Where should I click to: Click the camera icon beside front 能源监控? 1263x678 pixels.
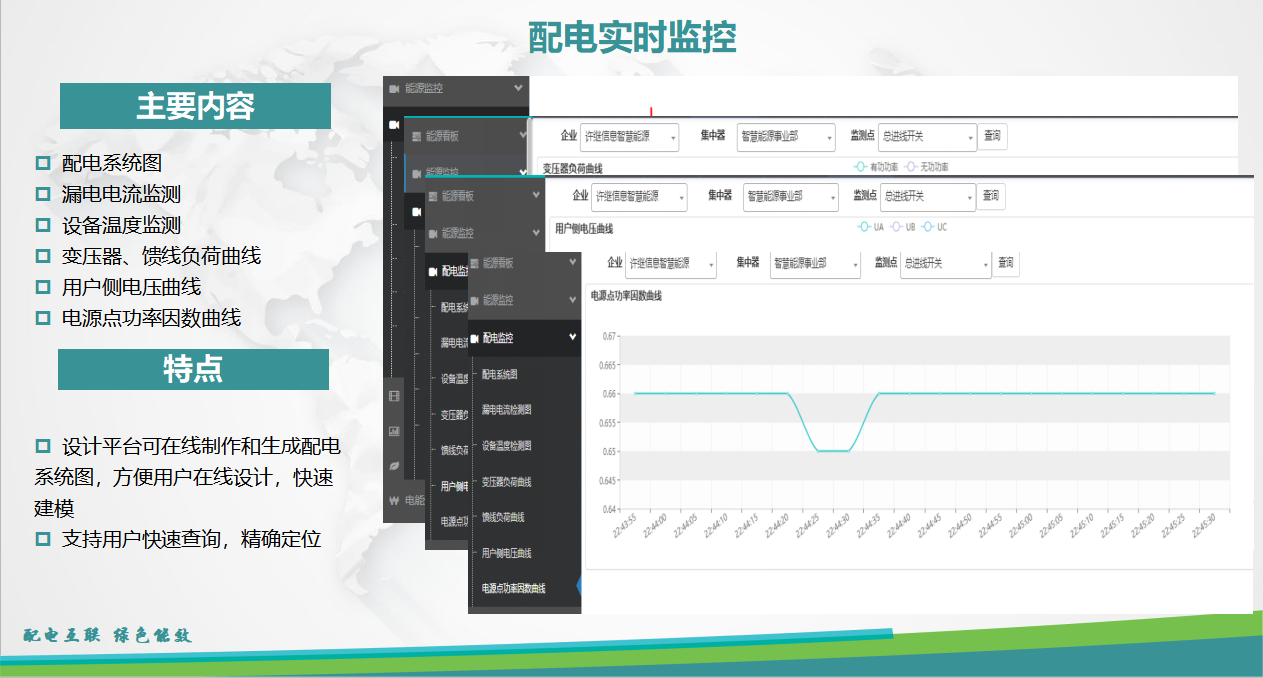click(x=474, y=300)
